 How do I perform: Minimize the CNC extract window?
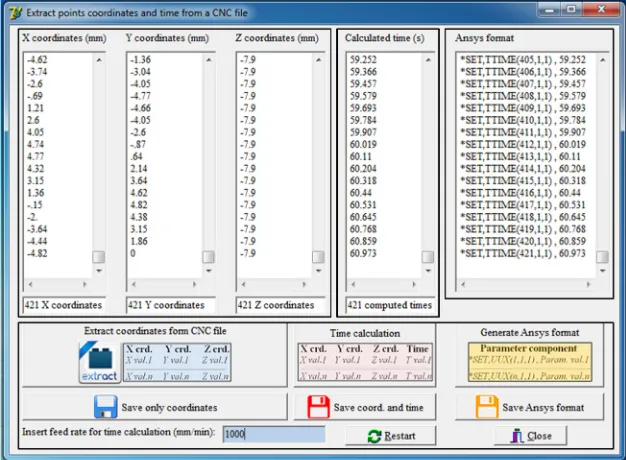(x=550, y=10)
